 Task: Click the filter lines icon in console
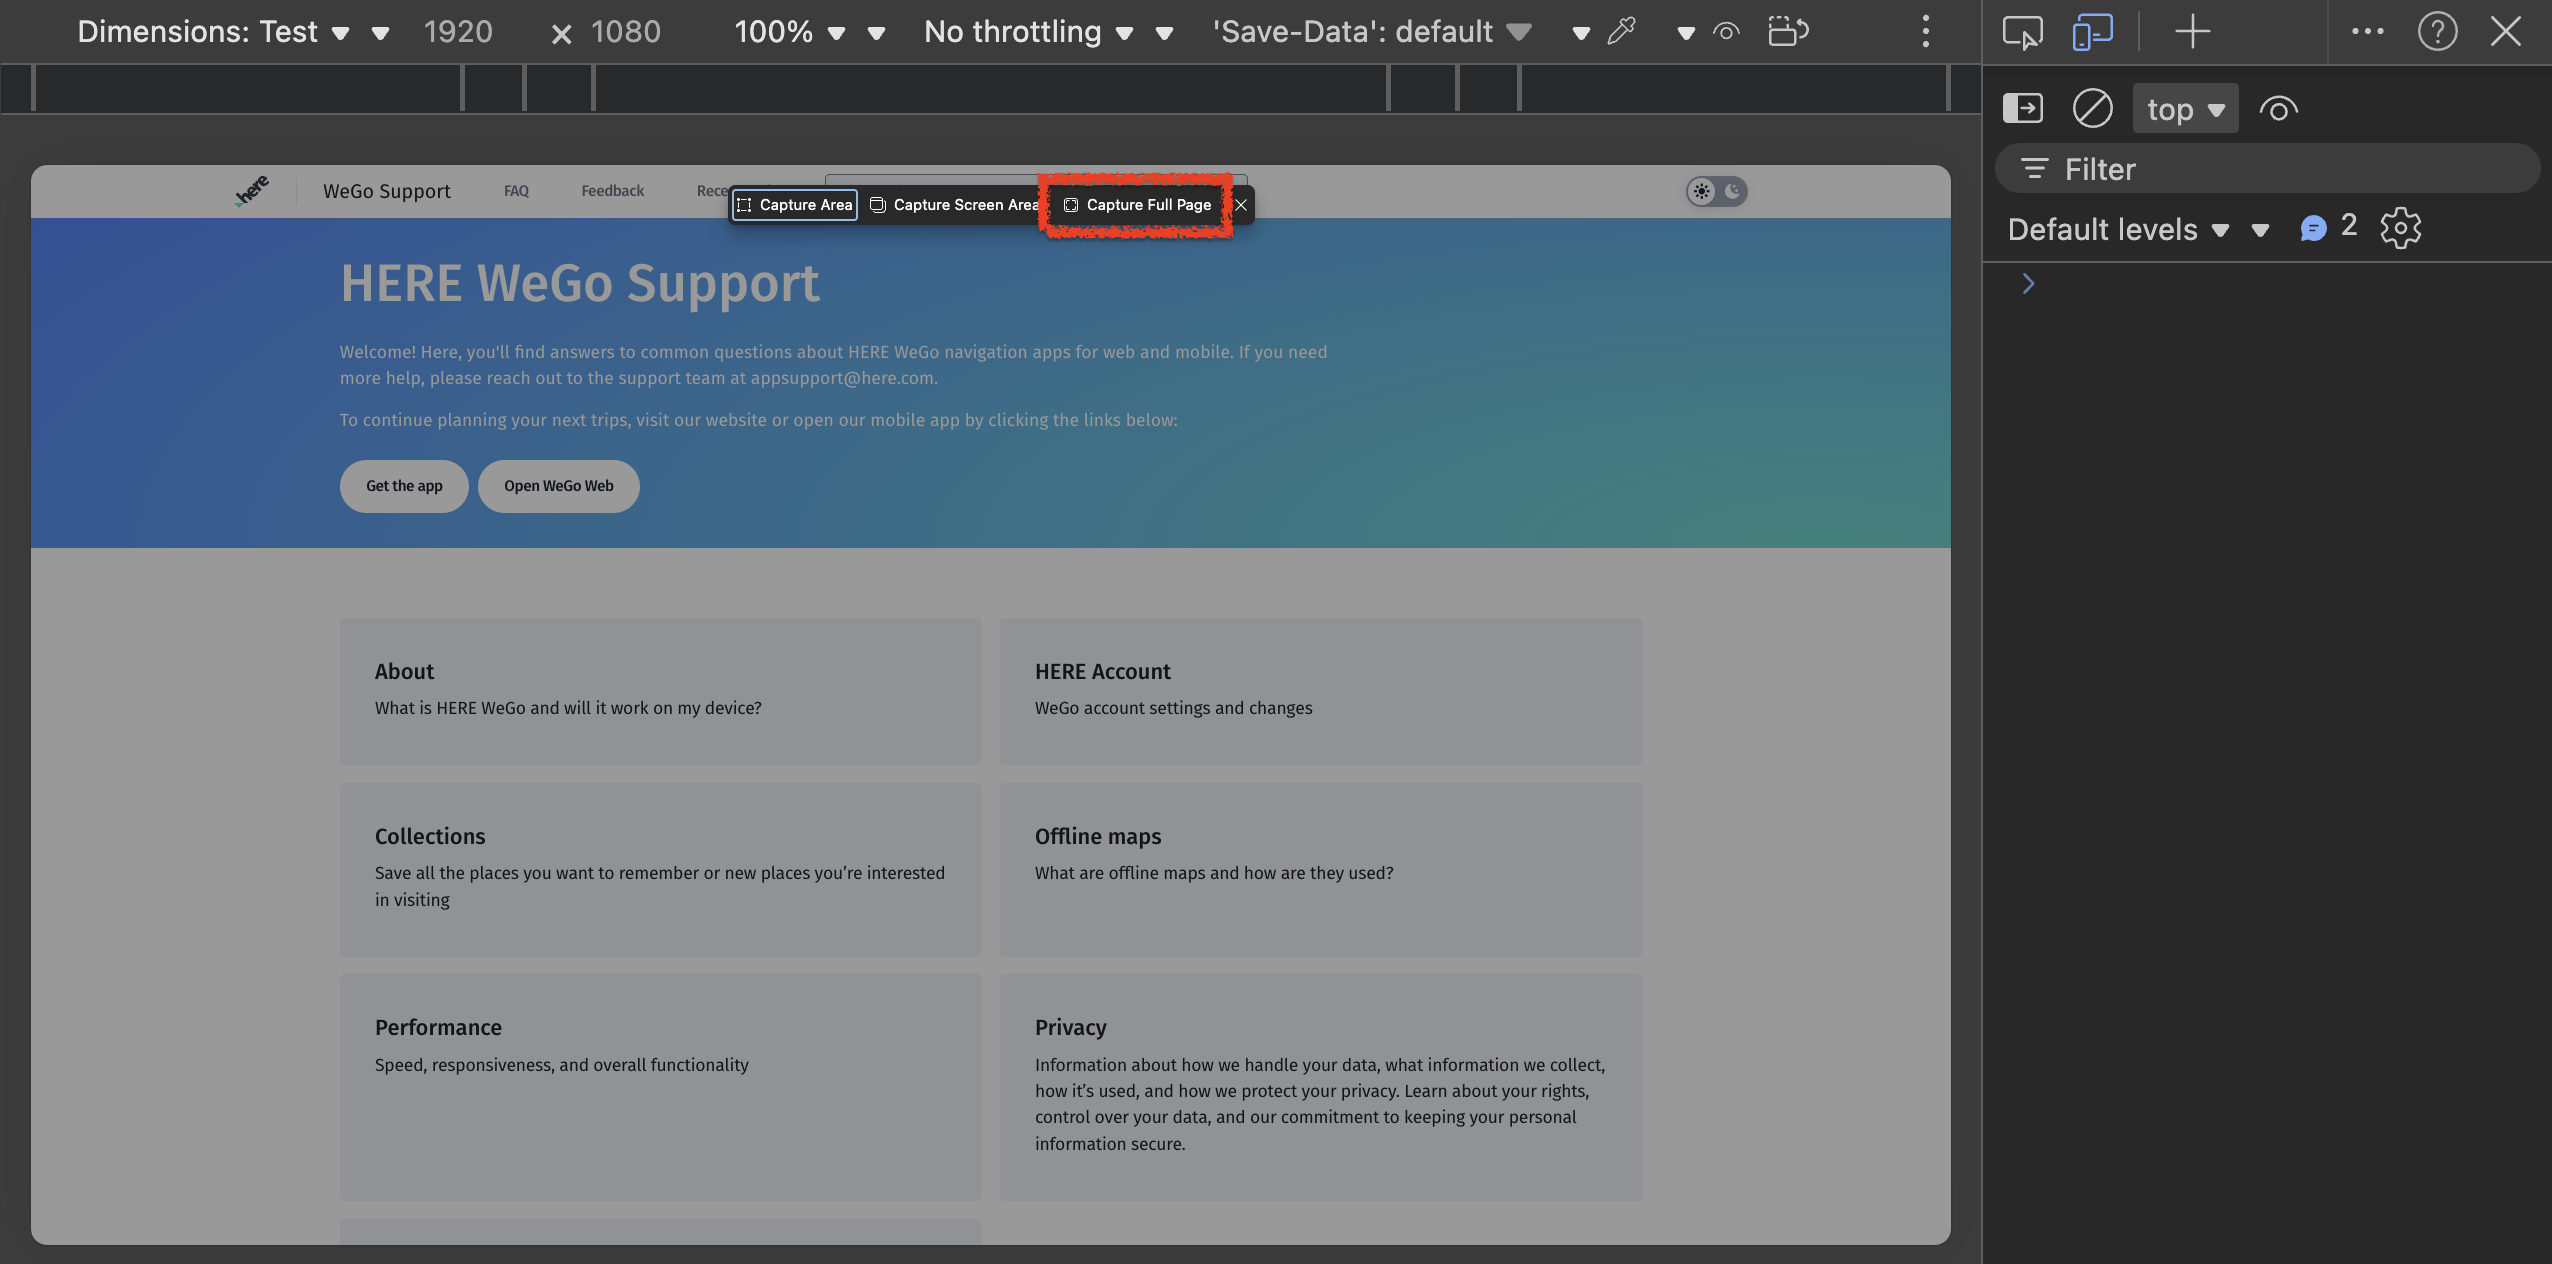(x=2034, y=169)
